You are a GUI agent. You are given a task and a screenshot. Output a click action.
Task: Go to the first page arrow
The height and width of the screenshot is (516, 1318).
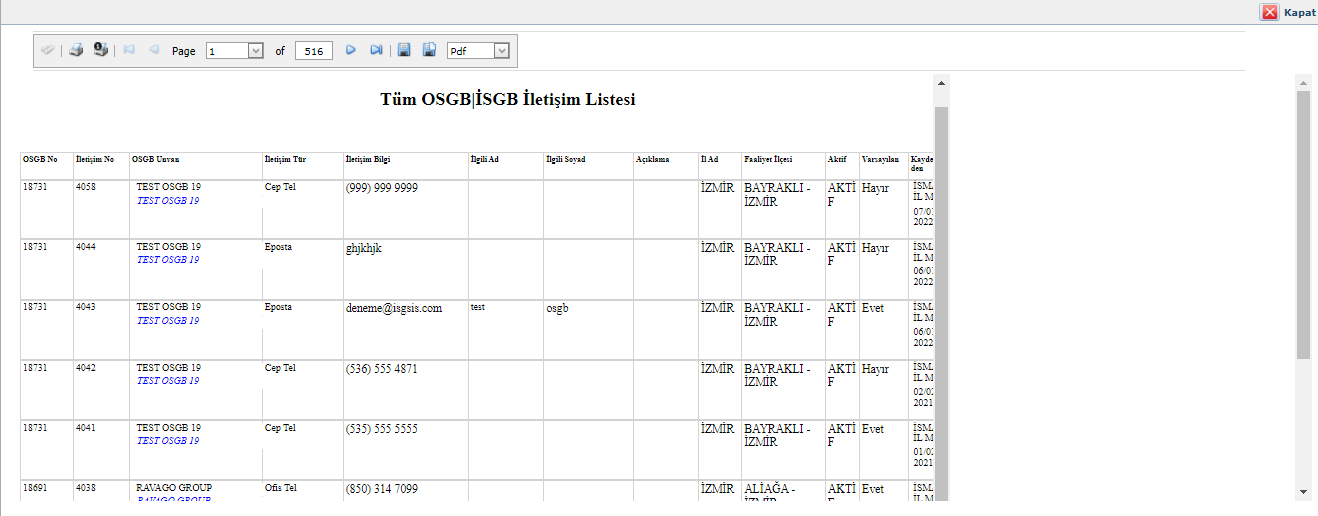pos(129,50)
